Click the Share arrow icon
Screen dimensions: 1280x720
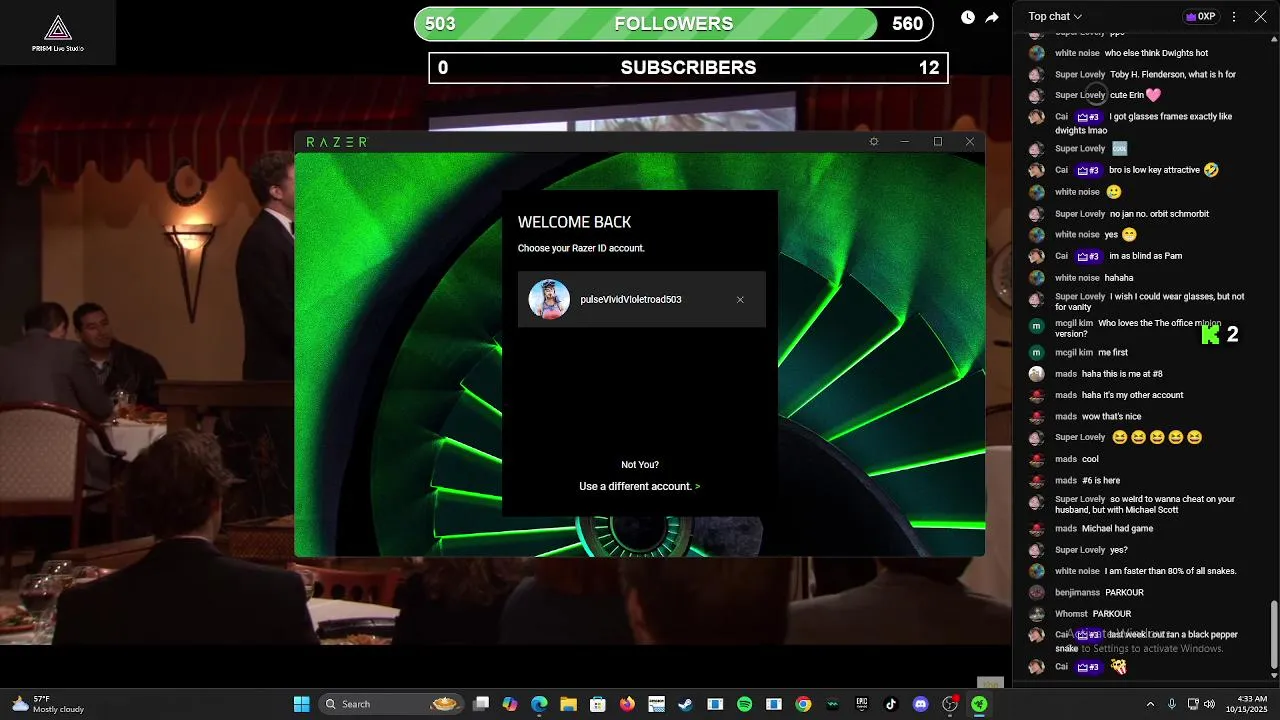(992, 17)
